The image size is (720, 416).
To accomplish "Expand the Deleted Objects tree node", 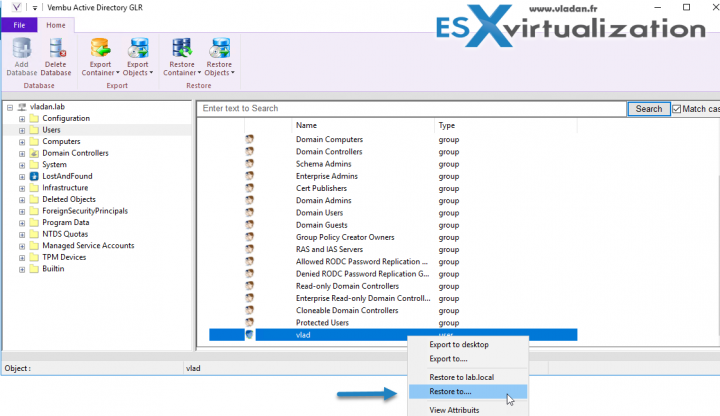I will (x=22, y=200).
